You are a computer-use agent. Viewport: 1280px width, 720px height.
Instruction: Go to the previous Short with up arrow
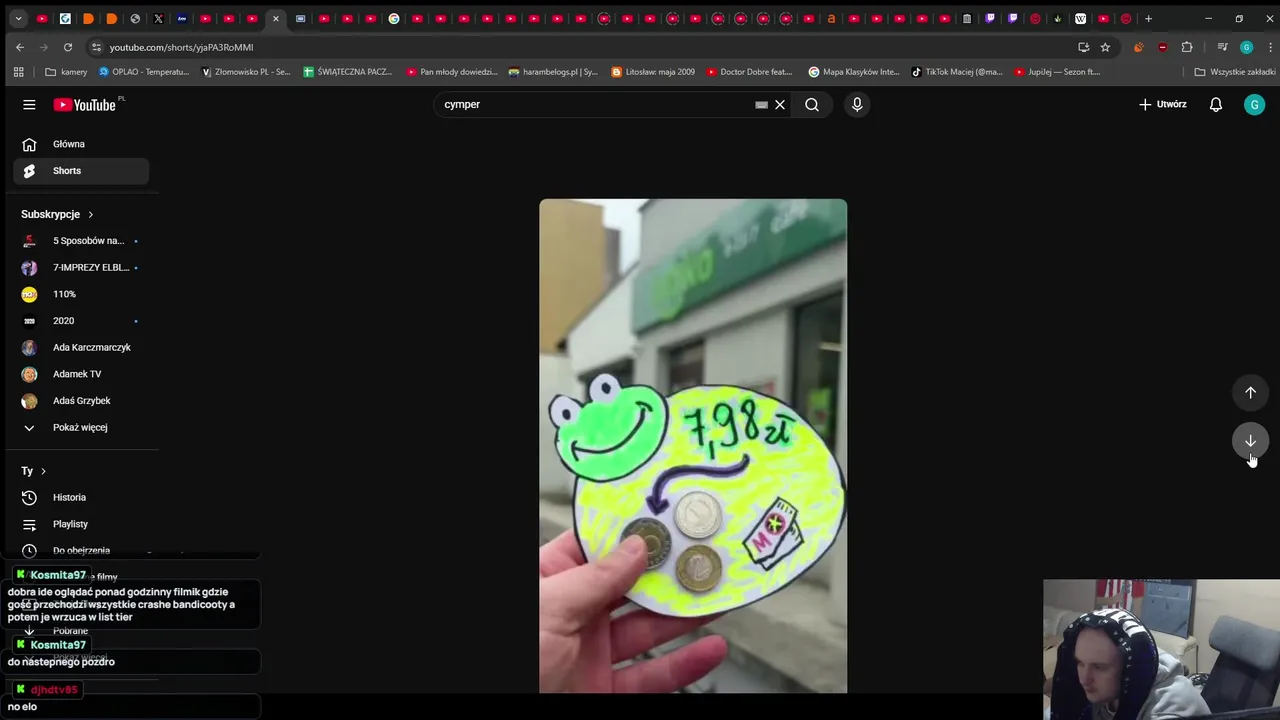tap(1250, 392)
